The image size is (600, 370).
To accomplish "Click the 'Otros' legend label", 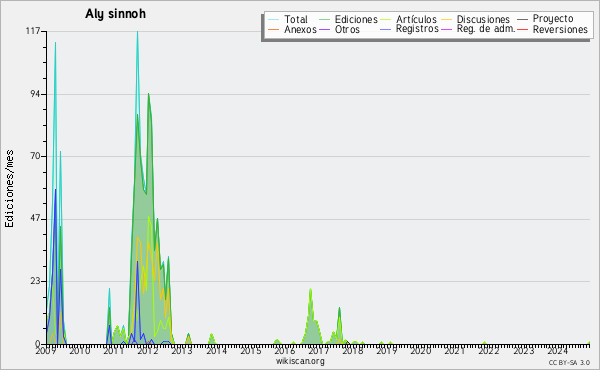I will tap(347, 29).
